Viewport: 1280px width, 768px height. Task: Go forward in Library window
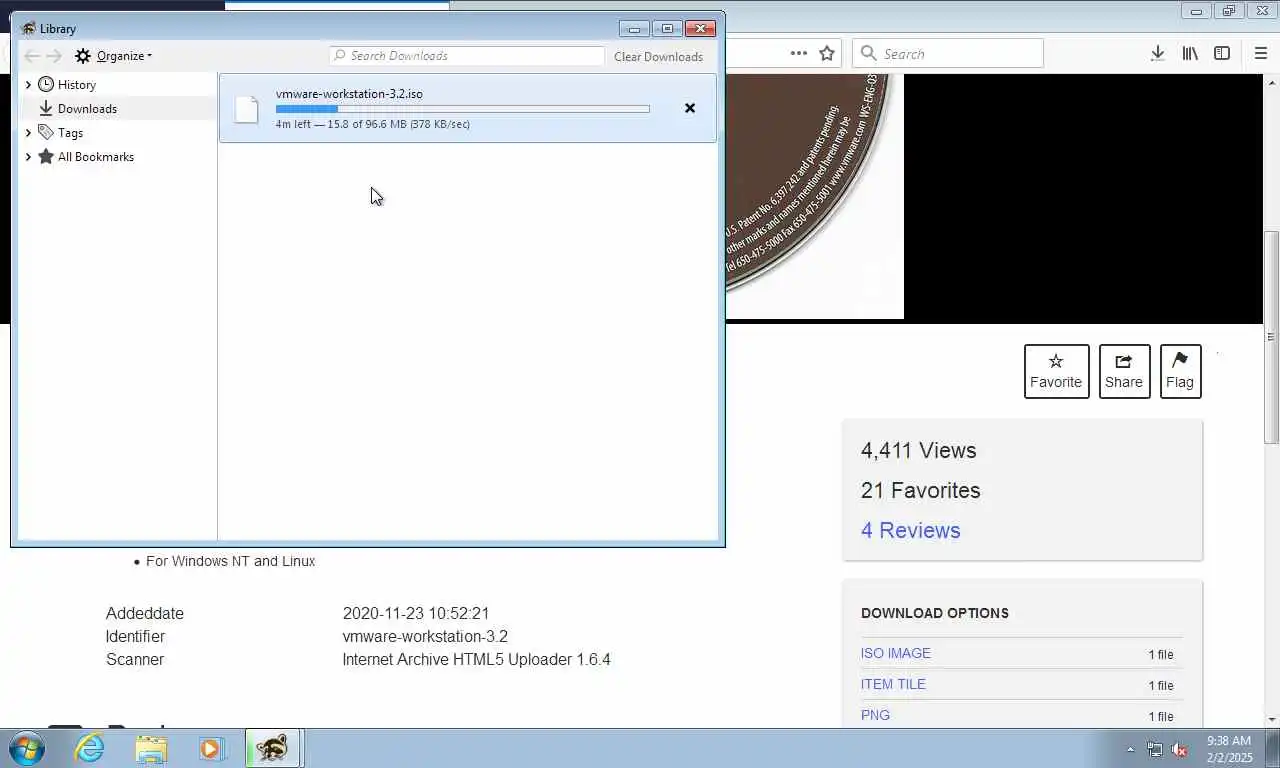54,56
